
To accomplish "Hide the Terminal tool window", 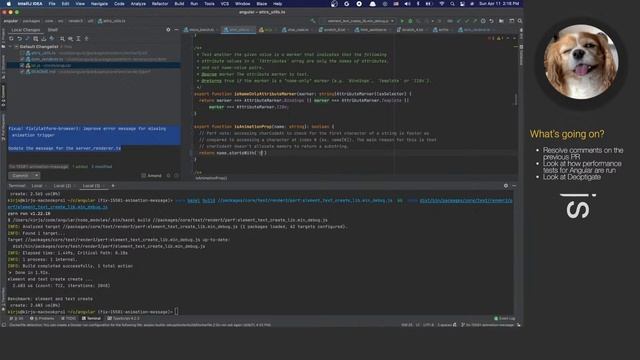I will tap(514, 186).
